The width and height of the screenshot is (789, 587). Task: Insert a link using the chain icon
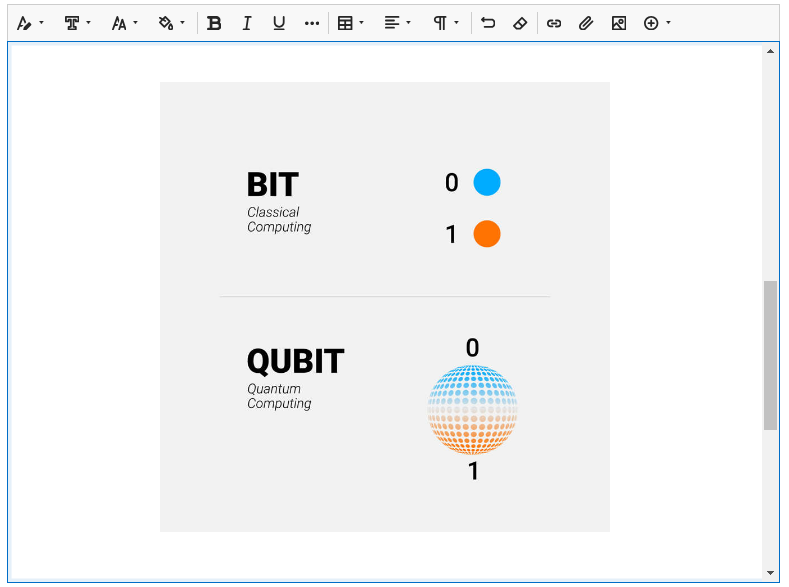click(x=554, y=23)
